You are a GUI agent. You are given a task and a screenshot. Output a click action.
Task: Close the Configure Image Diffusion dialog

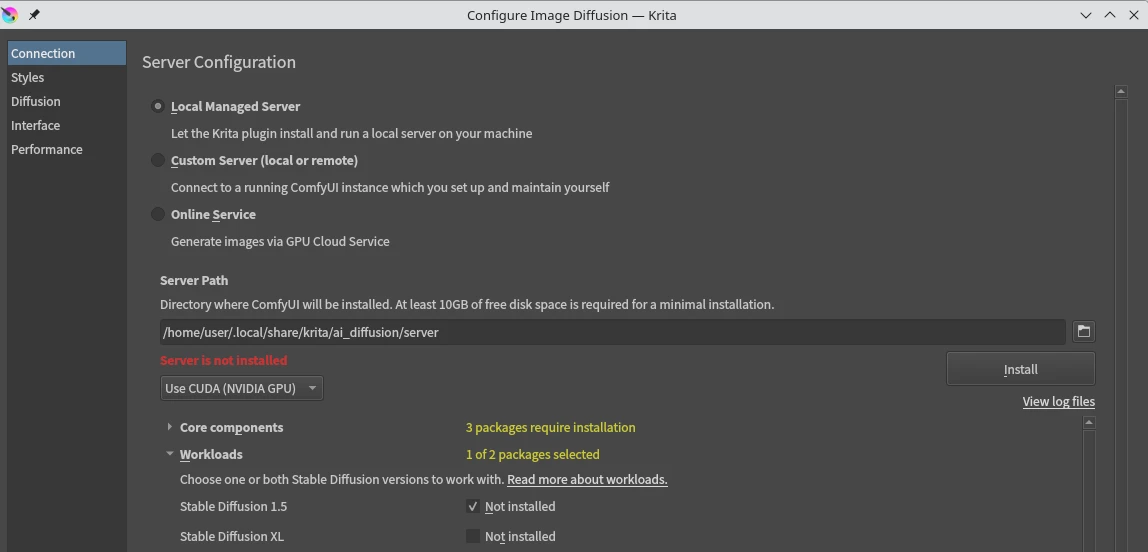click(1133, 15)
